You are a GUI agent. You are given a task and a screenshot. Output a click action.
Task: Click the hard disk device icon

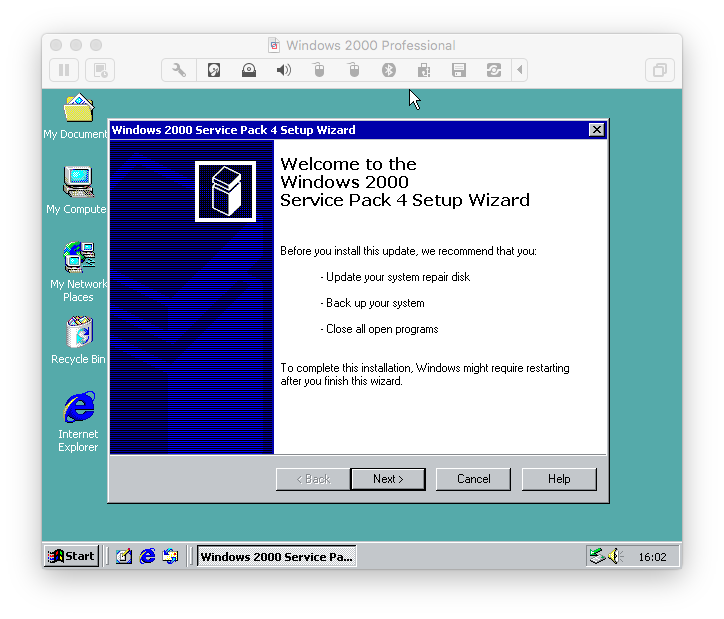pos(214,70)
